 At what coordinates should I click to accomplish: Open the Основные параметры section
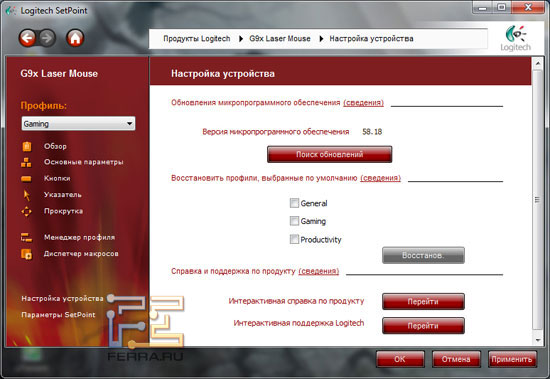coord(83,162)
